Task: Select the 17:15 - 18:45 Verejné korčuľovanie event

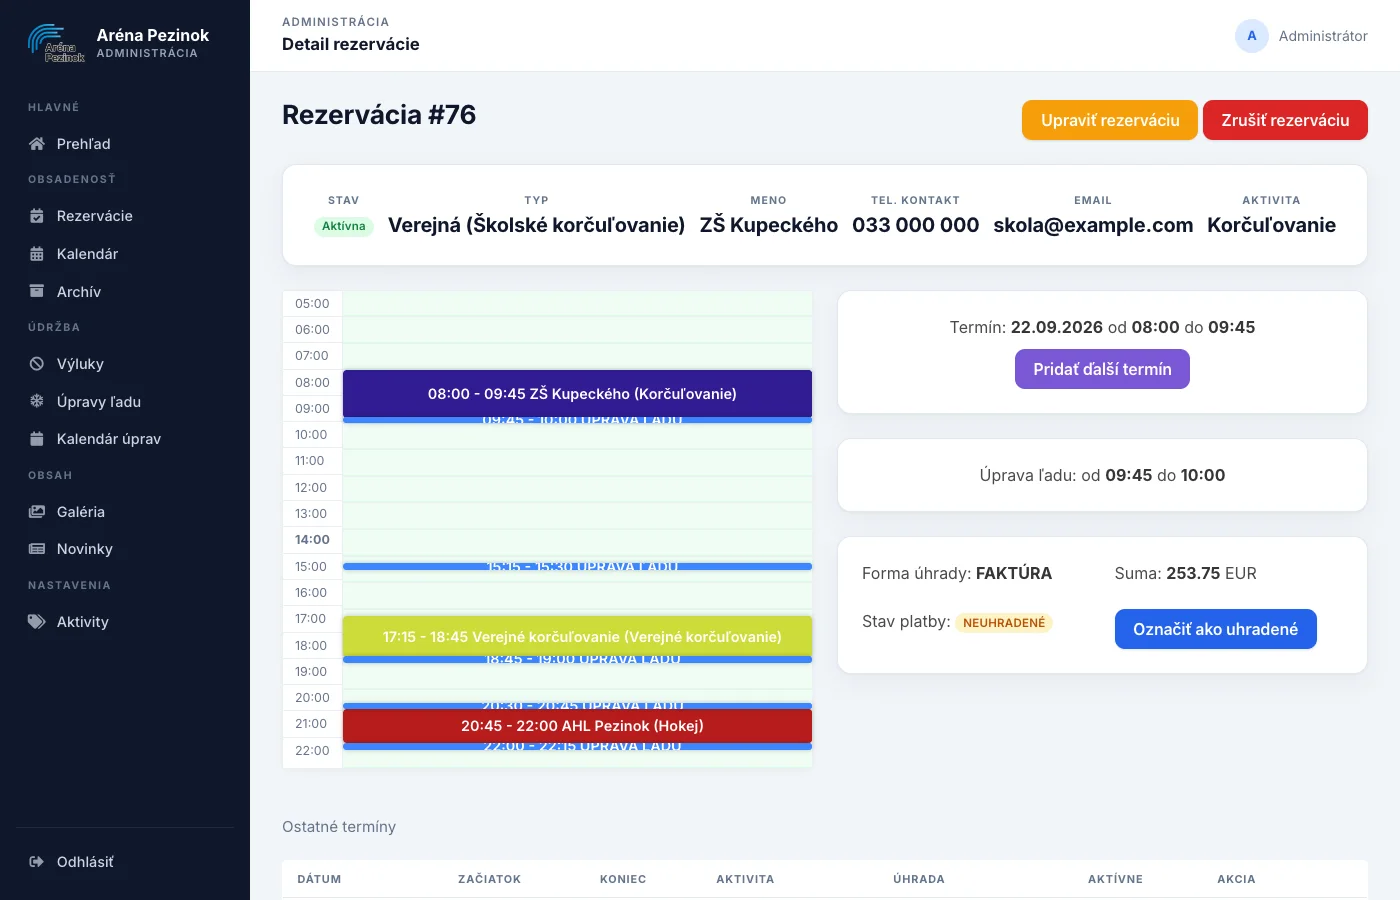Action: point(577,636)
